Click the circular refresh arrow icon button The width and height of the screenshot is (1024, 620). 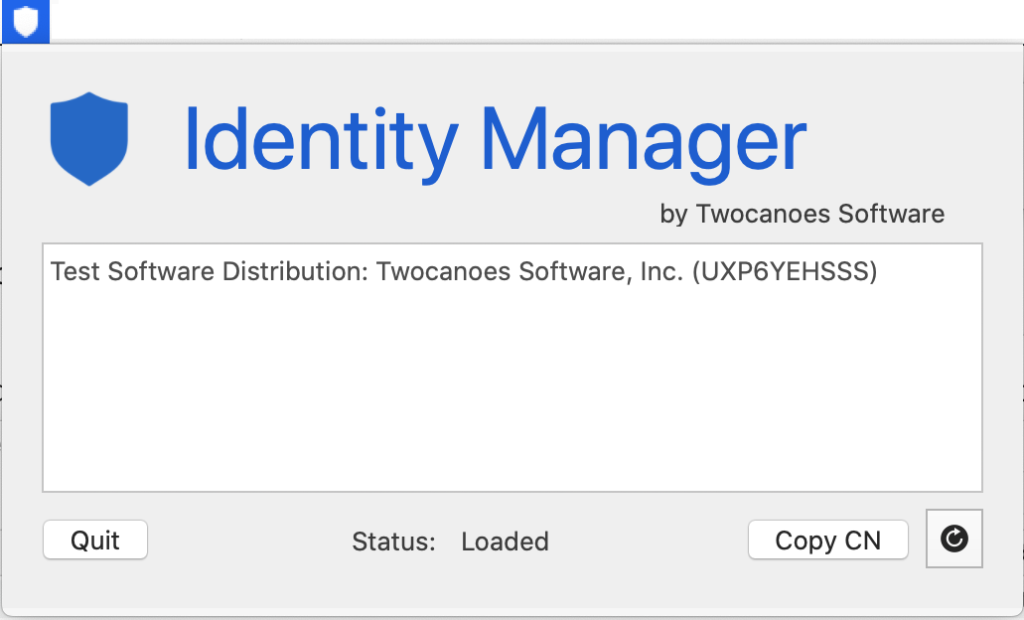(x=954, y=539)
